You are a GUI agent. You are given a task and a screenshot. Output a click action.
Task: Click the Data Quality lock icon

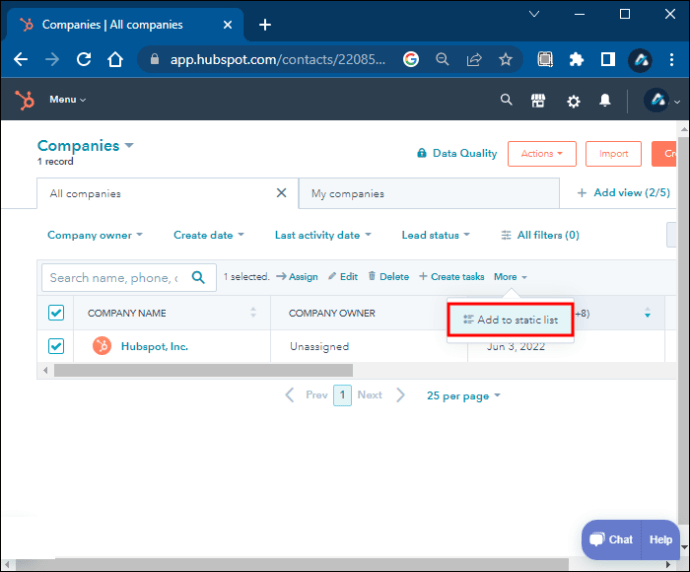(422, 153)
